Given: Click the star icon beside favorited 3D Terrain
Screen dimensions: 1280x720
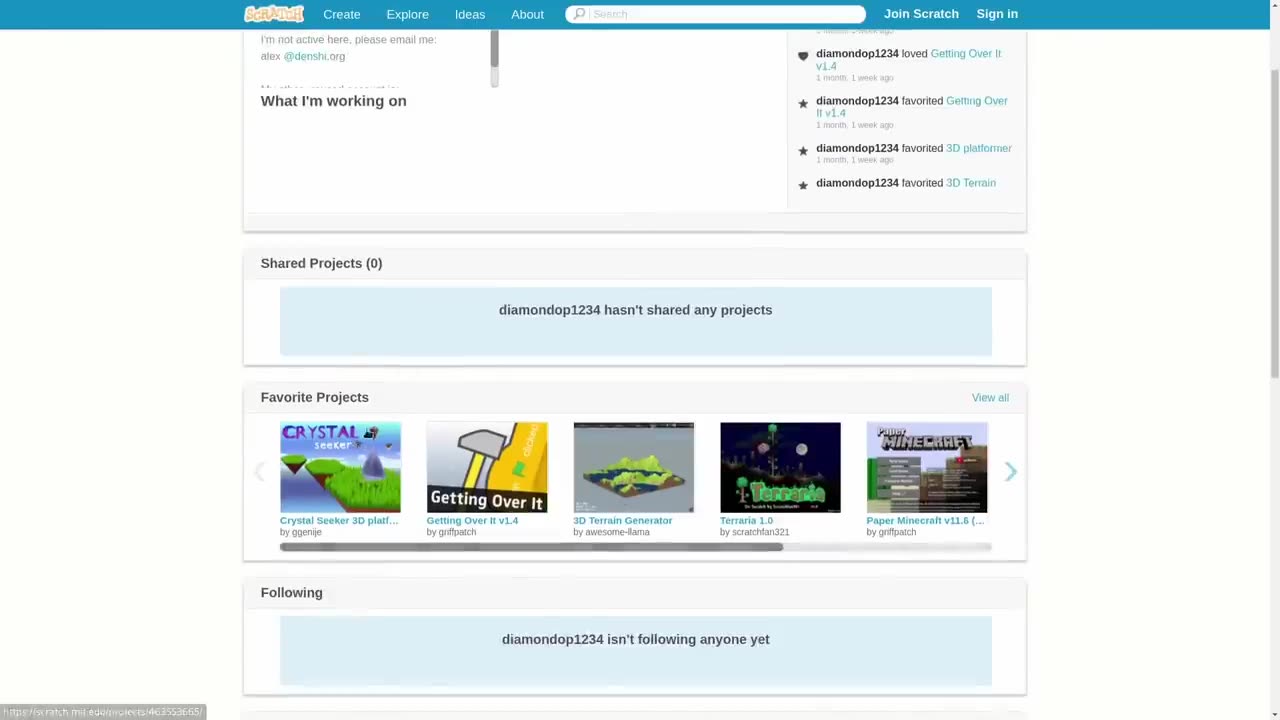Looking at the screenshot, I should tap(803, 185).
